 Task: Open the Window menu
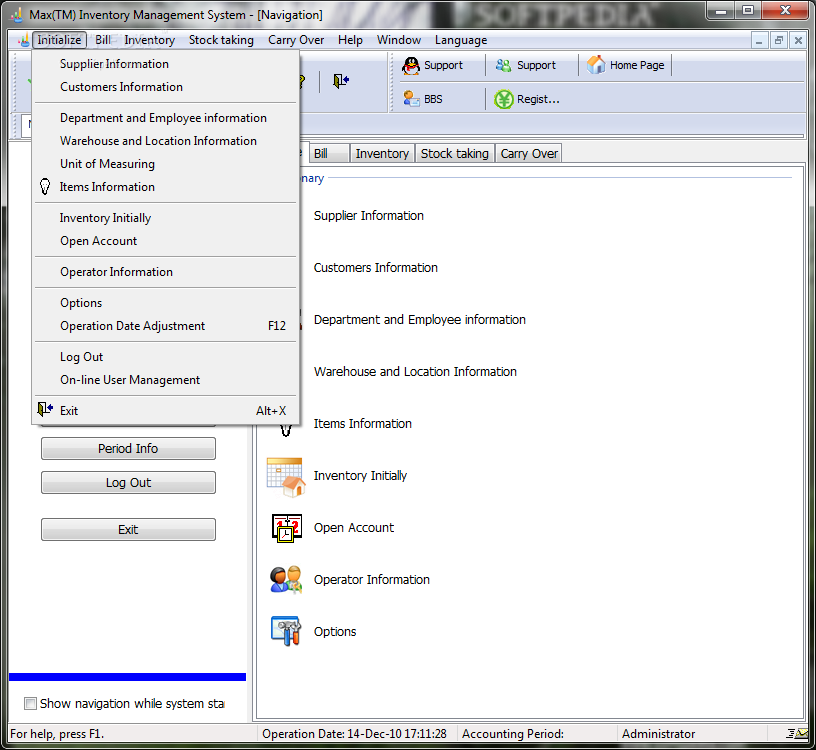[399, 40]
